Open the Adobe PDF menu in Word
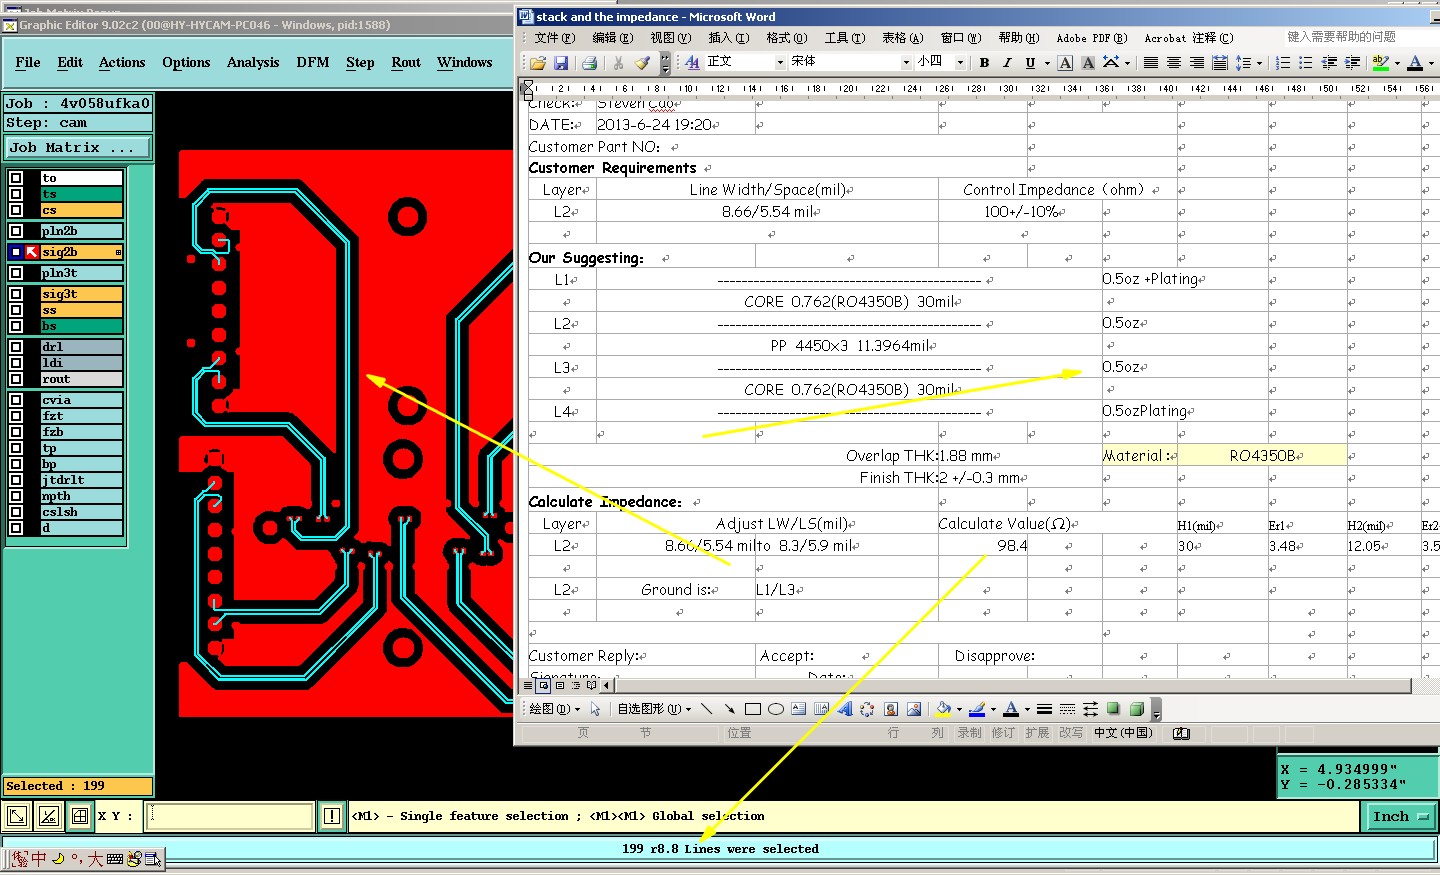This screenshot has height=875, width=1440. click(x=1091, y=38)
